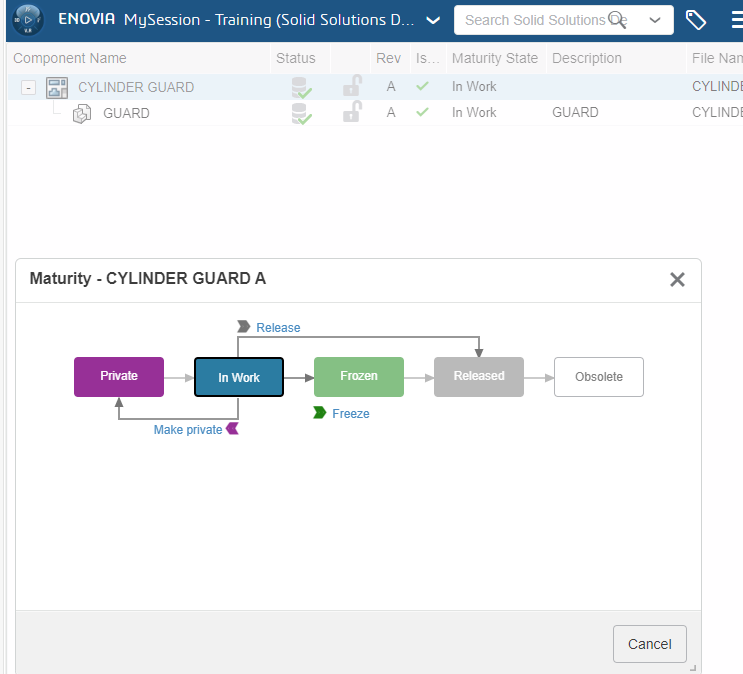Image resolution: width=743 pixels, height=674 pixels.
Task: Collapse the CYLINDER GUARD tree node
Action: [29, 87]
